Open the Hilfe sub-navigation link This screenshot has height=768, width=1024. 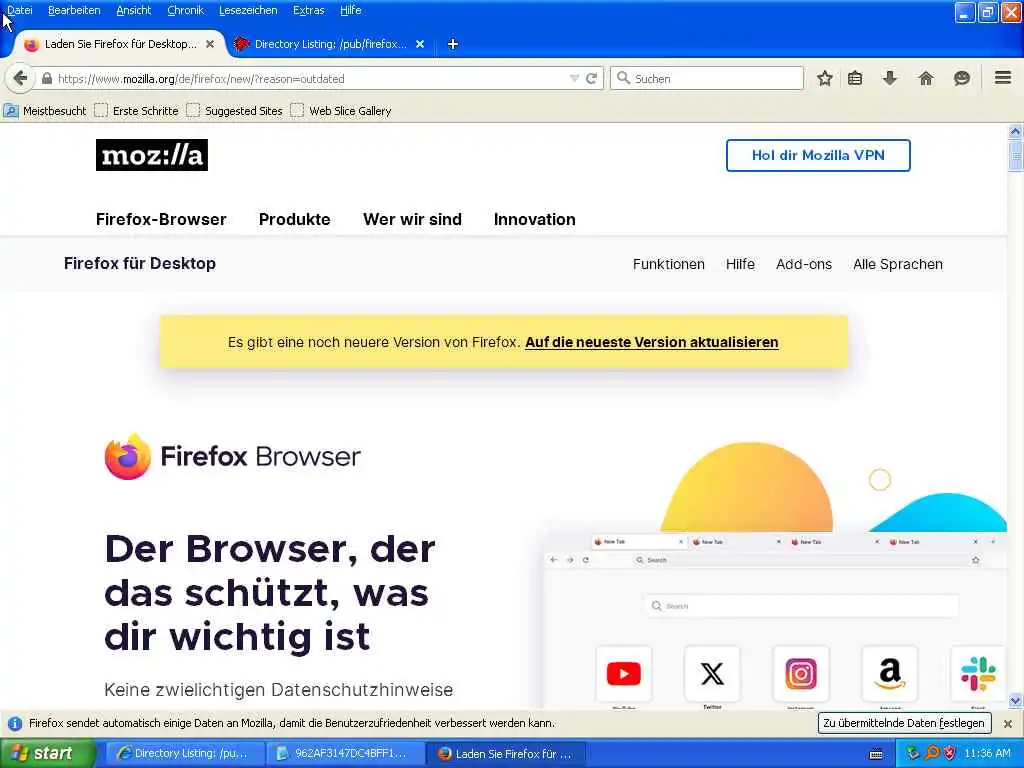(x=740, y=264)
